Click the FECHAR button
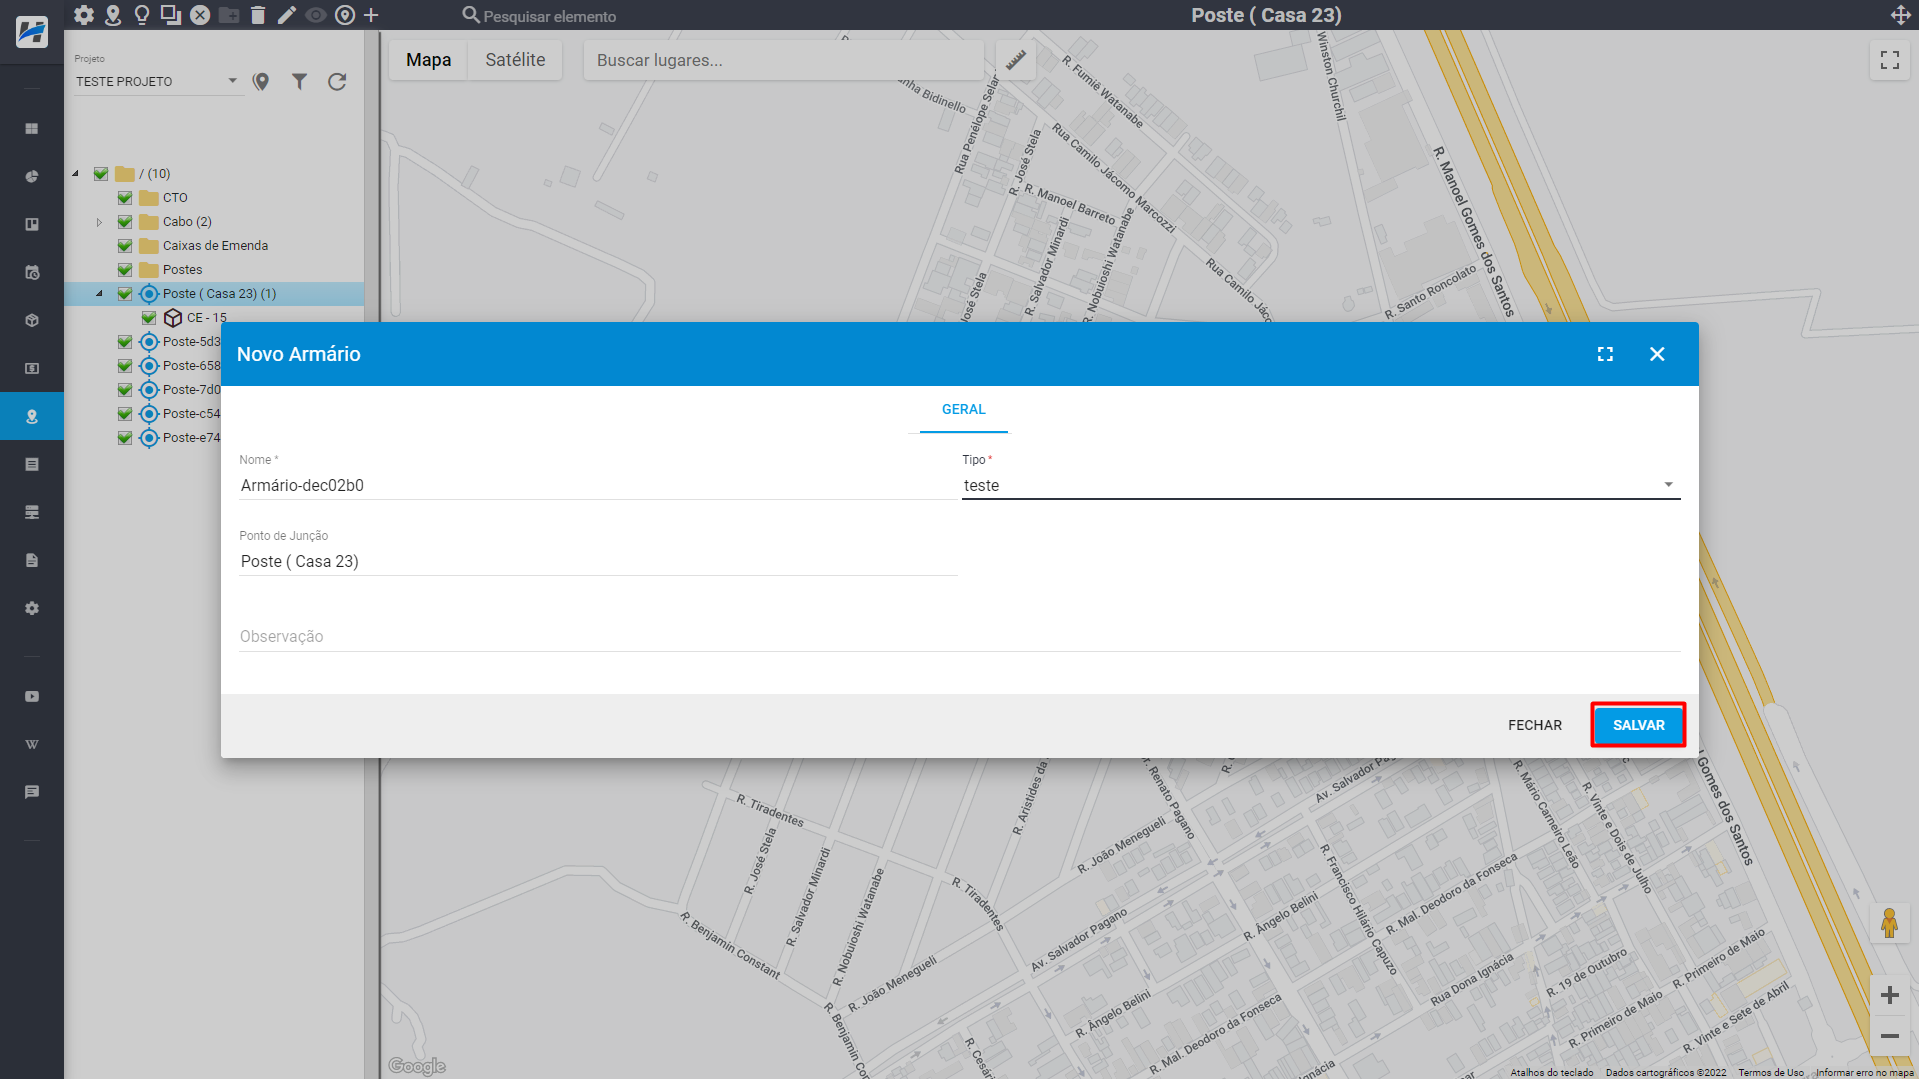Viewport: 1919px width, 1079px height. pyautogui.click(x=1535, y=725)
